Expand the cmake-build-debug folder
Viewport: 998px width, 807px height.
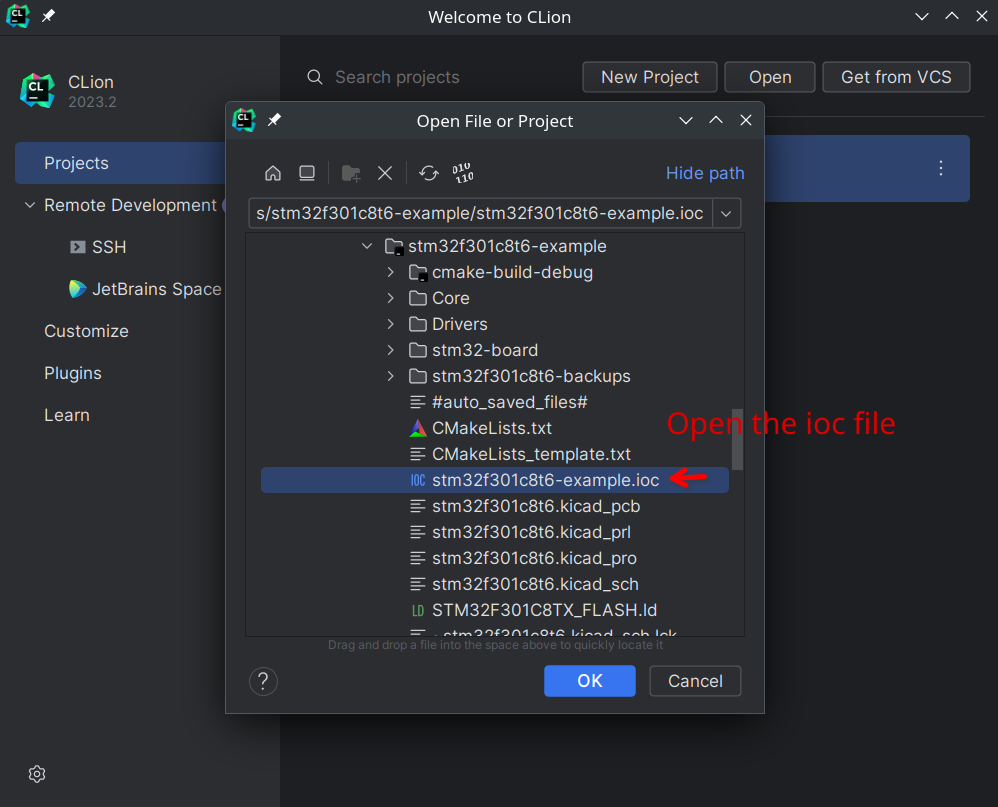click(390, 272)
